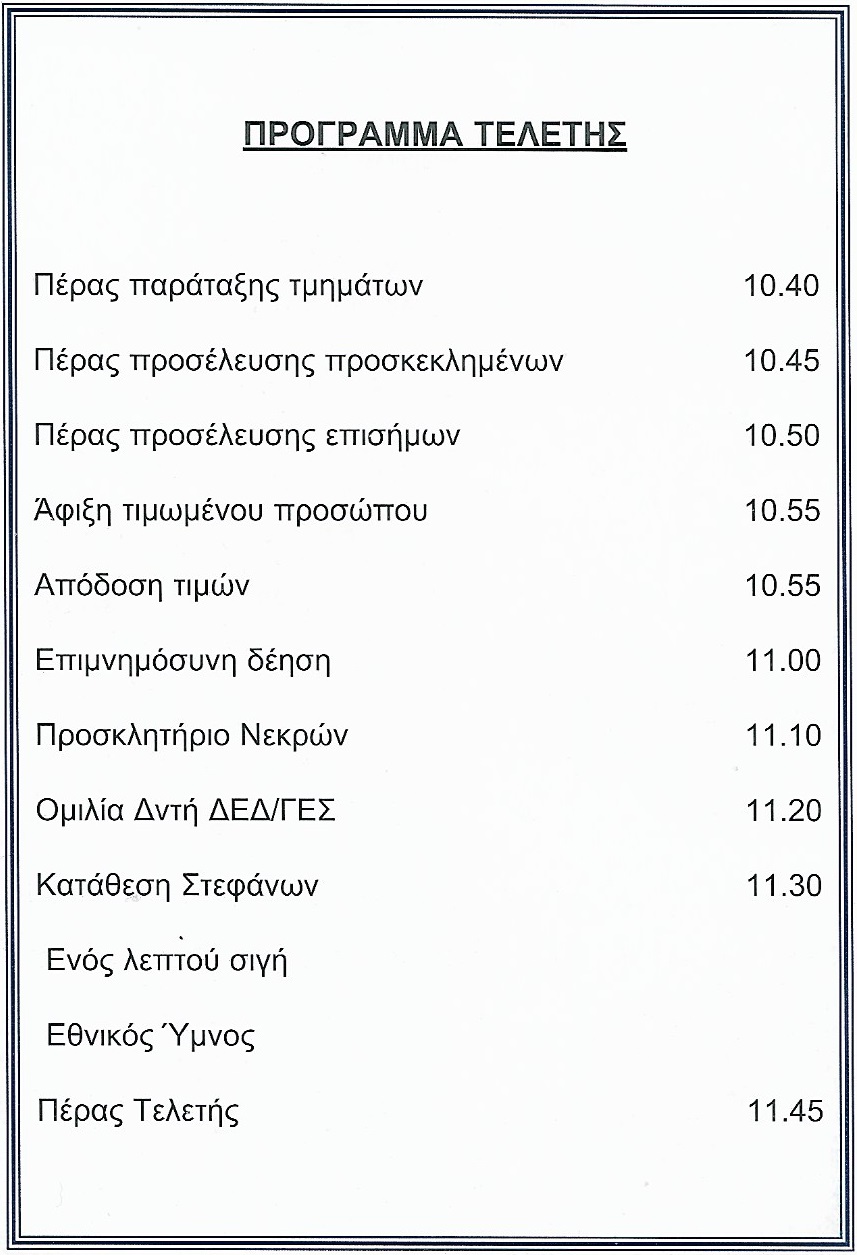Click the text Άφιξη τιμωμένου προσώπου

click(x=231, y=511)
